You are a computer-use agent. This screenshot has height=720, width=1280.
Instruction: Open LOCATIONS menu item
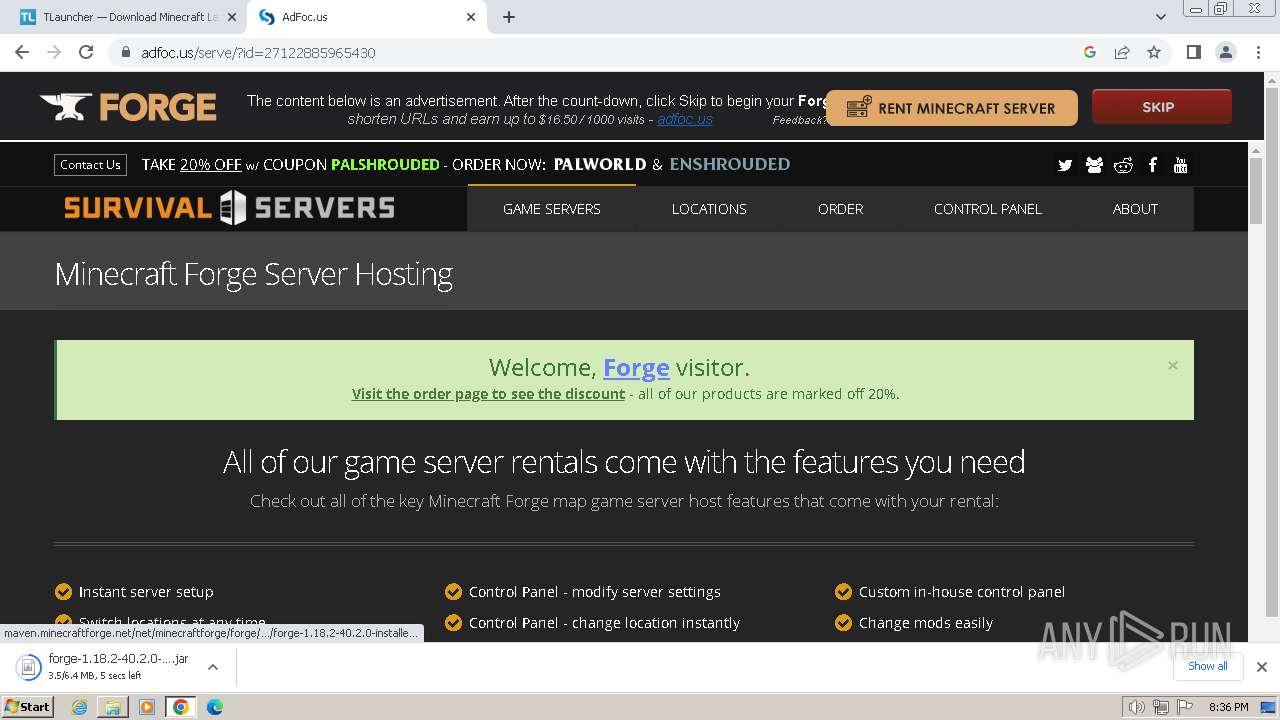709,208
